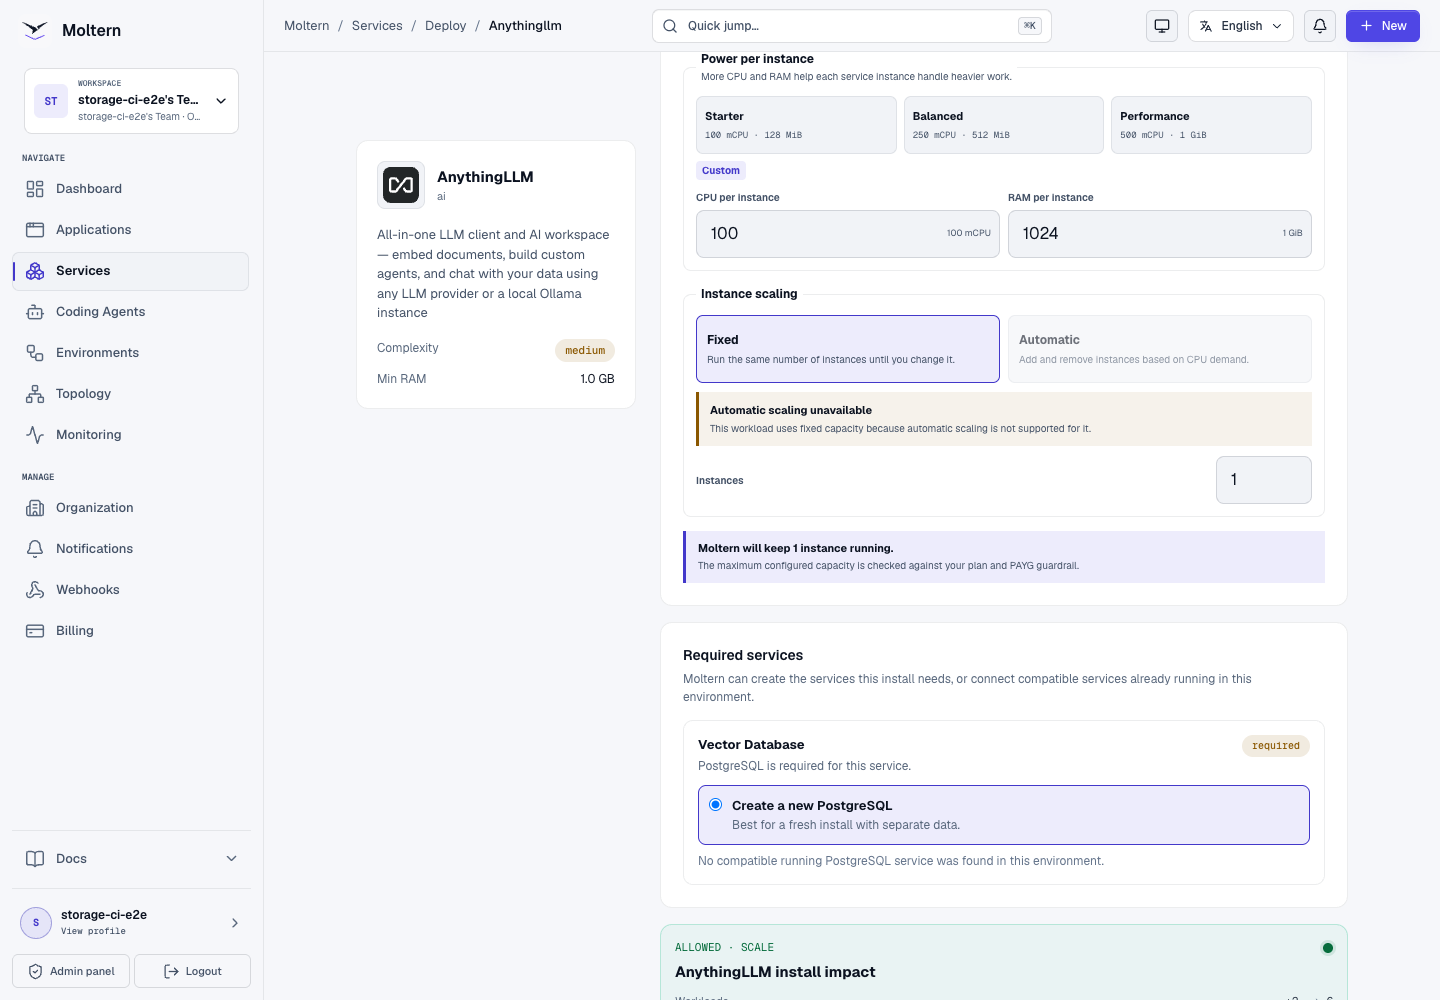Click the AnythingLLM install impact heading
Image resolution: width=1440 pixels, height=1000 pixels.
click(775, 972)
